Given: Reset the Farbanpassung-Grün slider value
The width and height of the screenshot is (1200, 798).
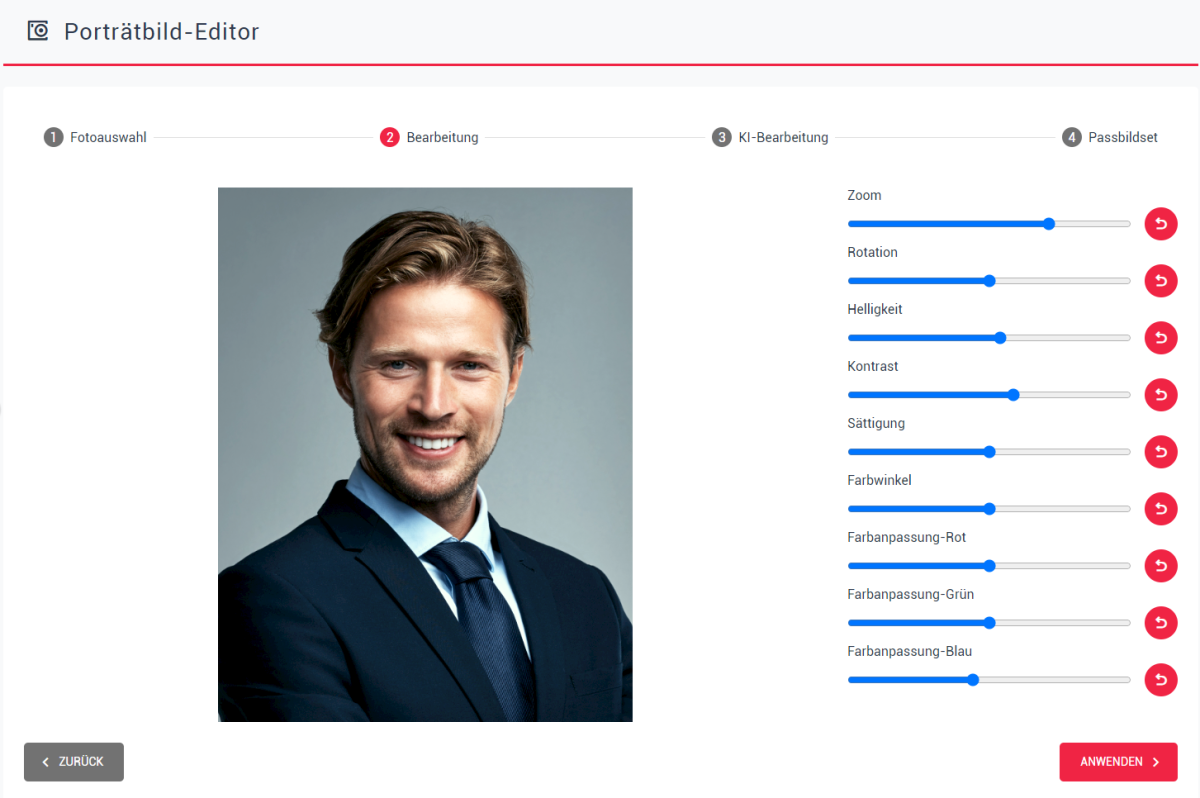Looking at the screenshot, I should pyautogui.click(x=1161, y=623).
